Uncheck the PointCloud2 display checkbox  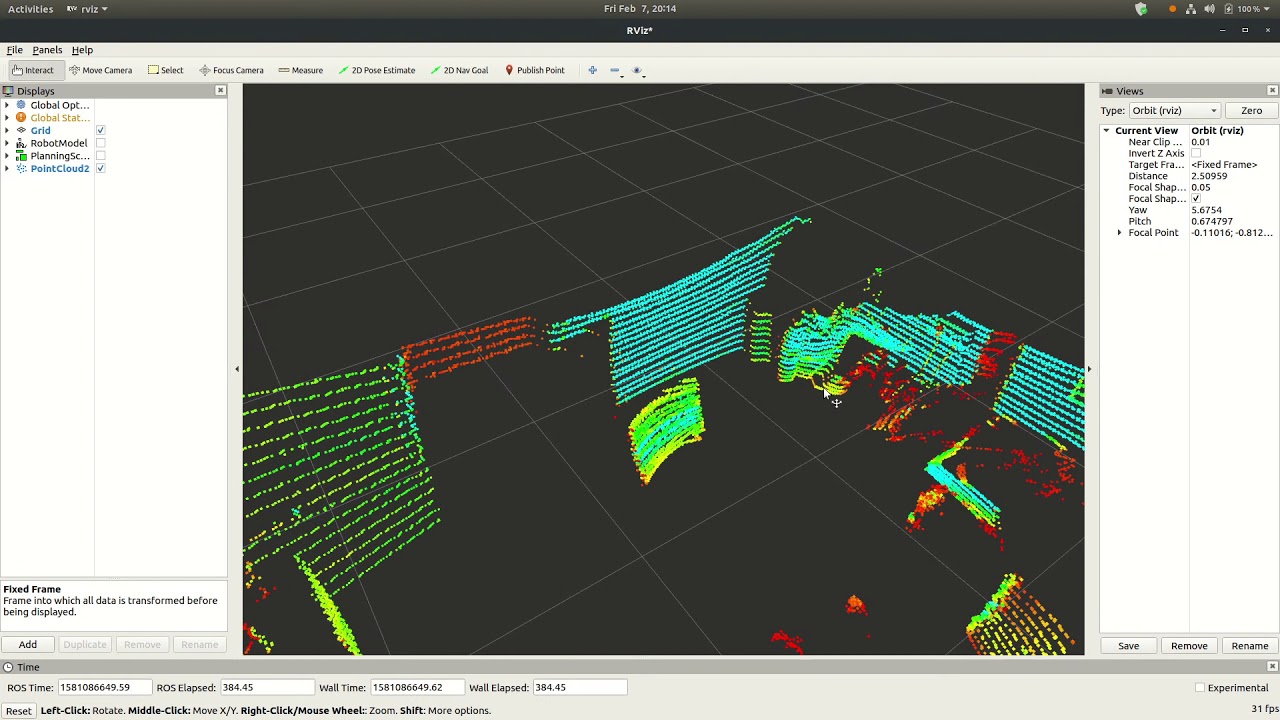coord(100,168)
